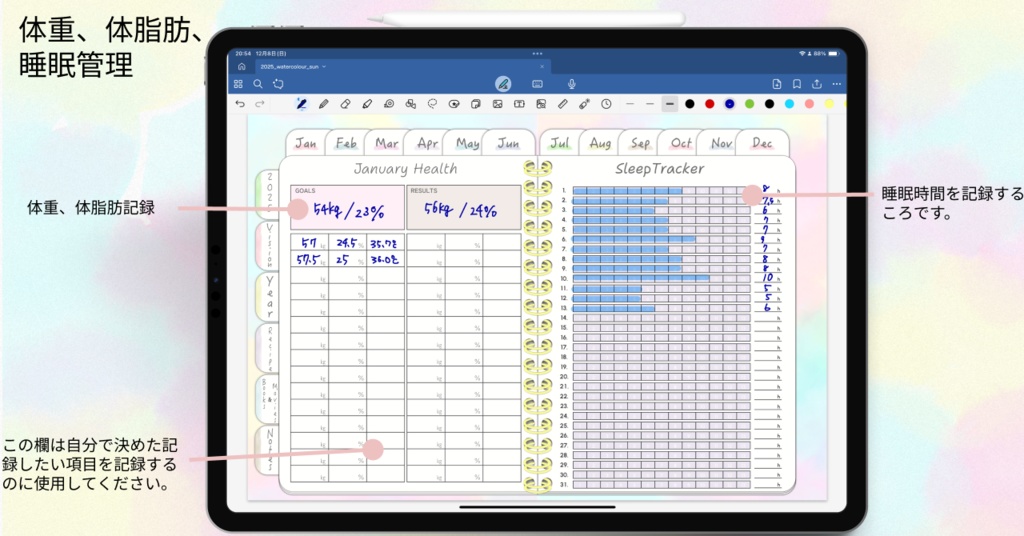Jump to the Dec month tab
Viewport: 1024px width, 536px height.
click(x=761, y=142)
